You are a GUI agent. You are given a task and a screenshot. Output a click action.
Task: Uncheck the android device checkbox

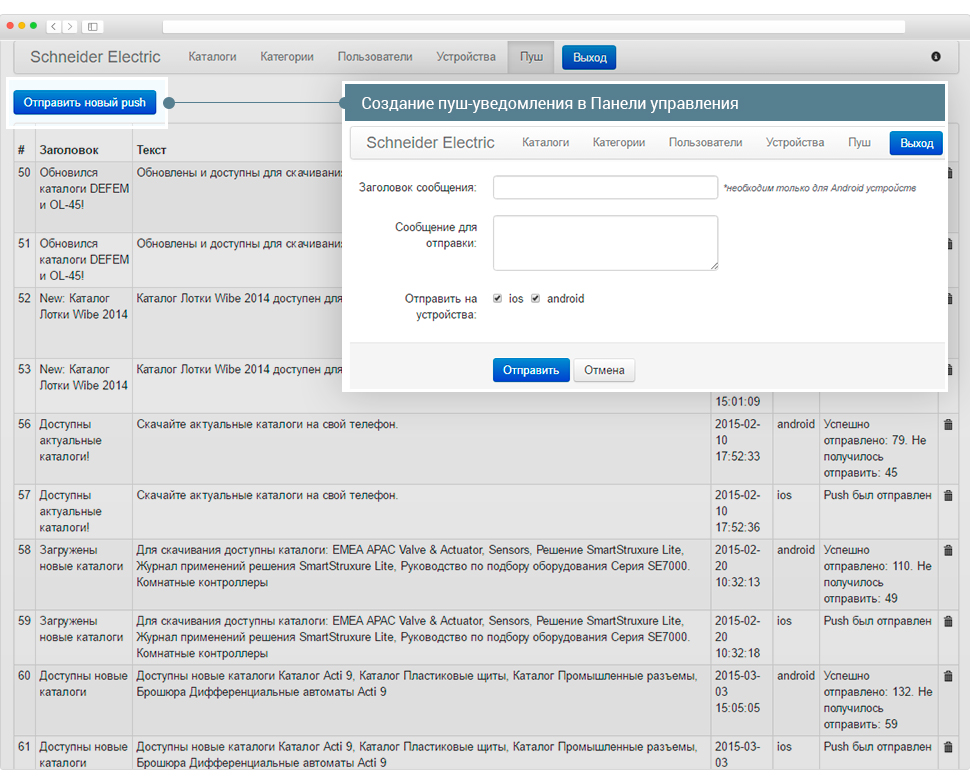point(536,298)
